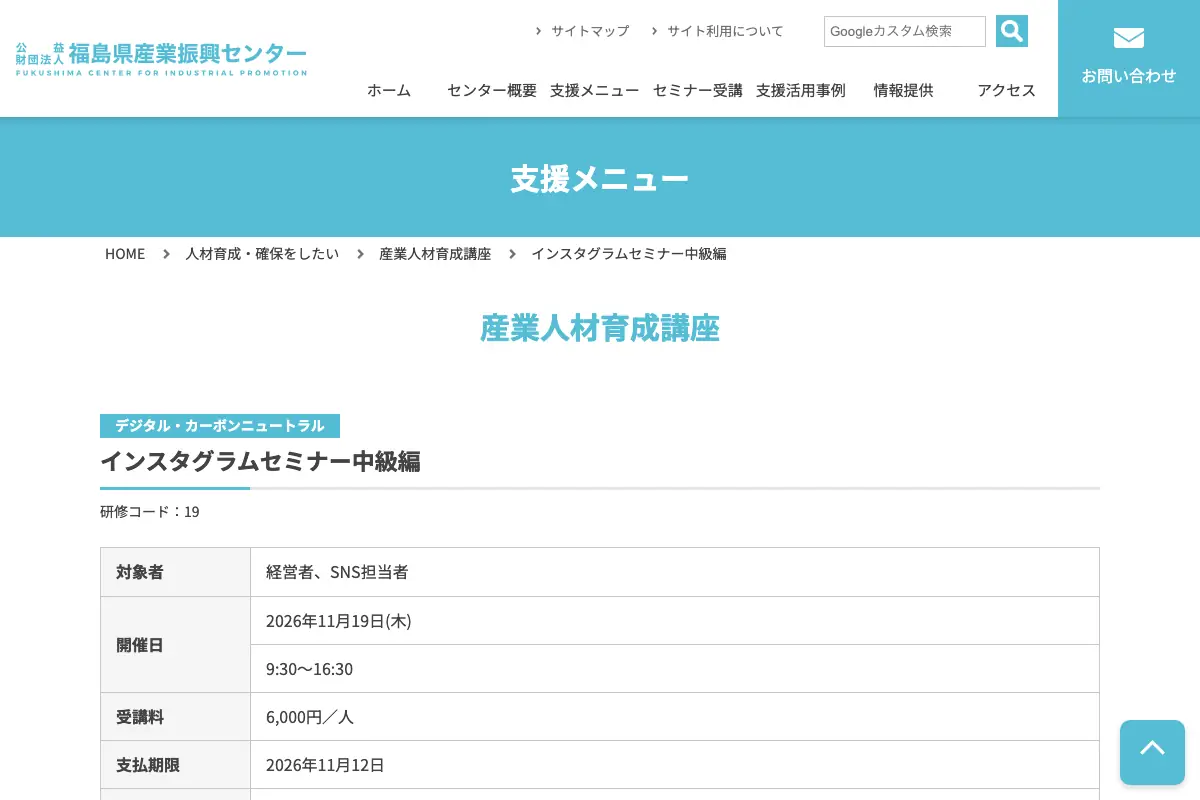Click the scroll-to-top arrow button
Screen dimensions: 1200x800
pyautogui.click(x=1152, y=752)
